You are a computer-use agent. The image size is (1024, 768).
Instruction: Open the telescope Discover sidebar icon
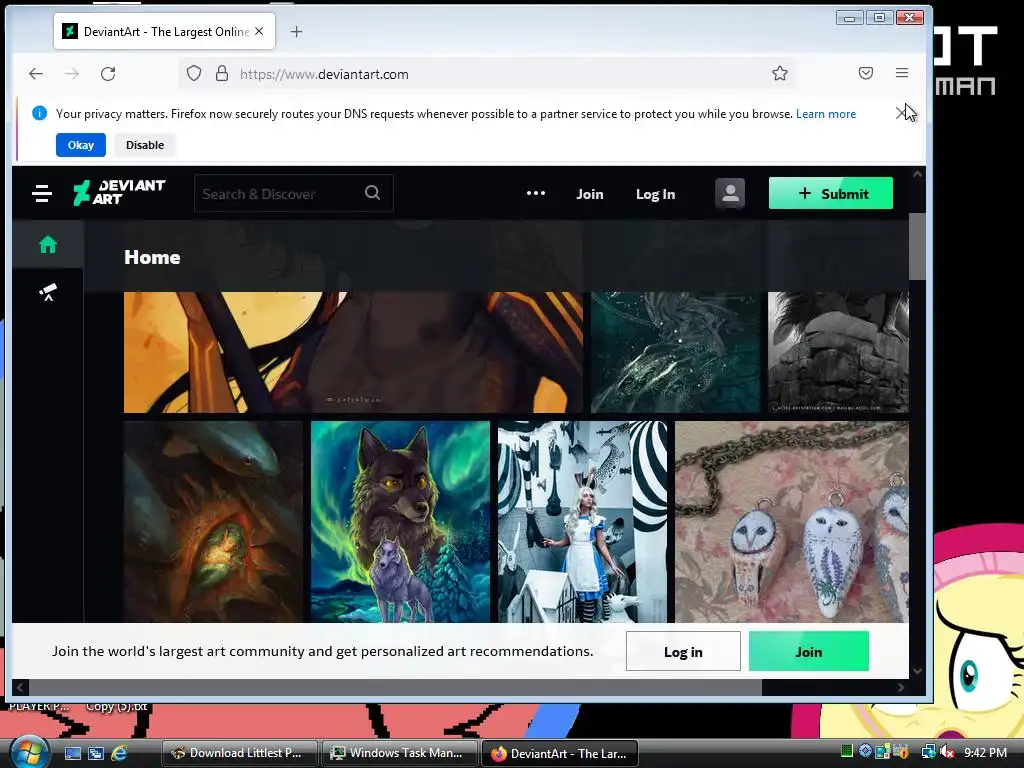(x=48, y=292)
